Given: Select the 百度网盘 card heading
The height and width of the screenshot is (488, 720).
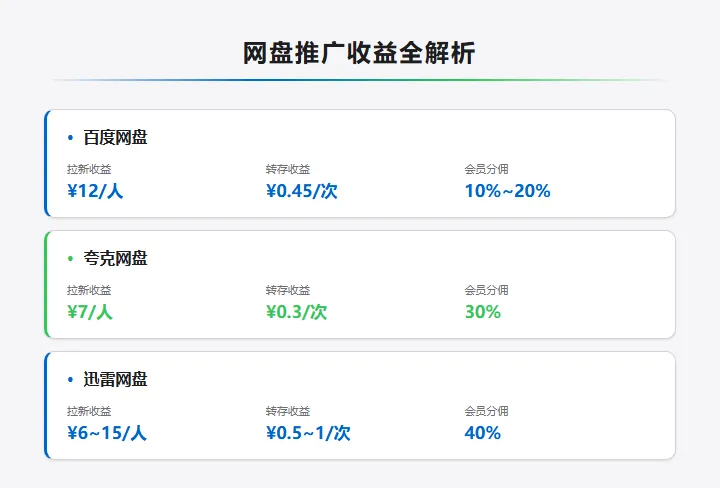Looking at the screenshot, I should (x=115, y=138).
